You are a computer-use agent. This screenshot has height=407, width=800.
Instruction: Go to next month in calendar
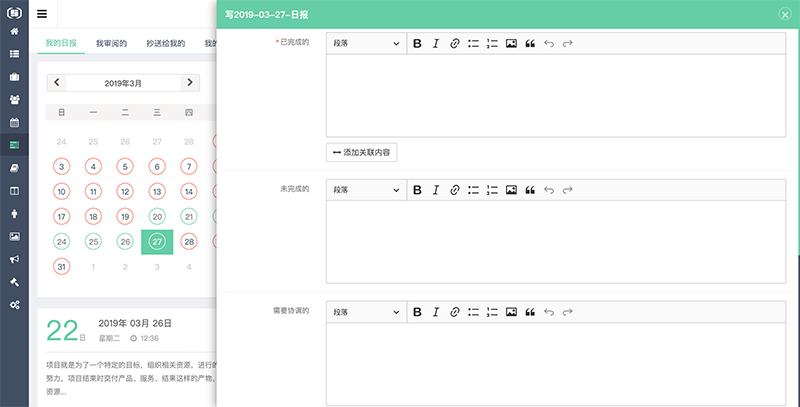190,82
